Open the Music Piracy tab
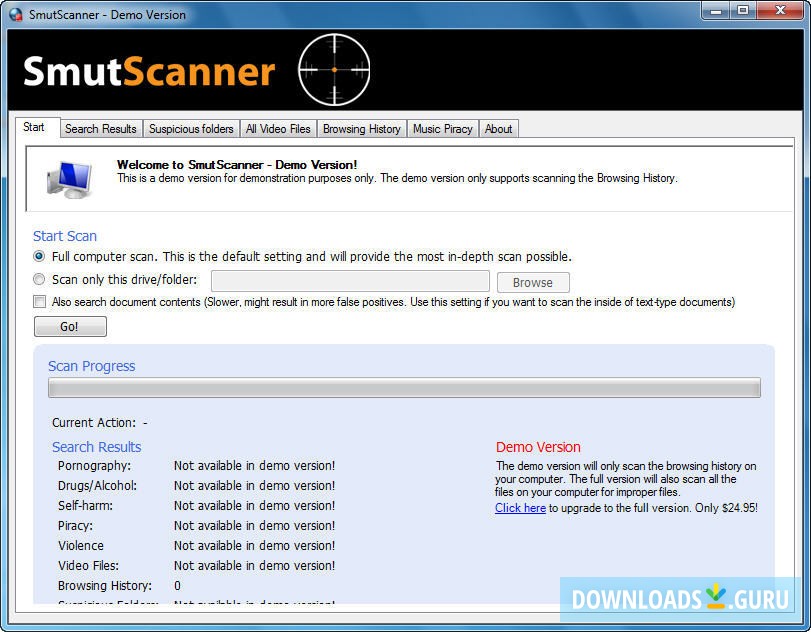Image resolution: width=811 pixels, height=632 pixels. (442, 128)
